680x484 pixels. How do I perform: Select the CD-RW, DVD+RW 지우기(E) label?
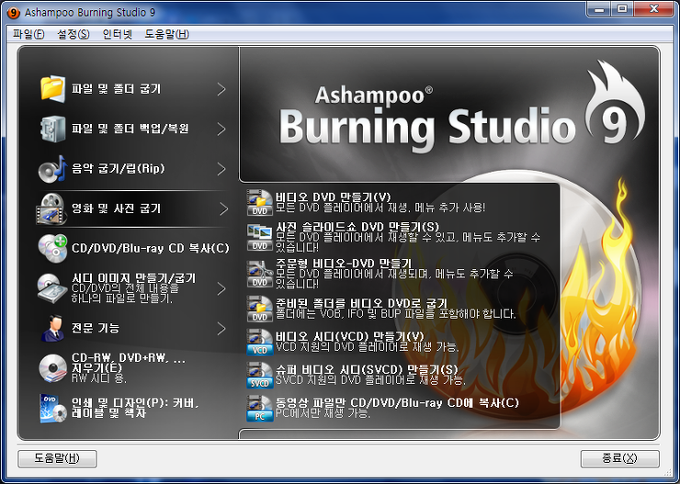129,363
